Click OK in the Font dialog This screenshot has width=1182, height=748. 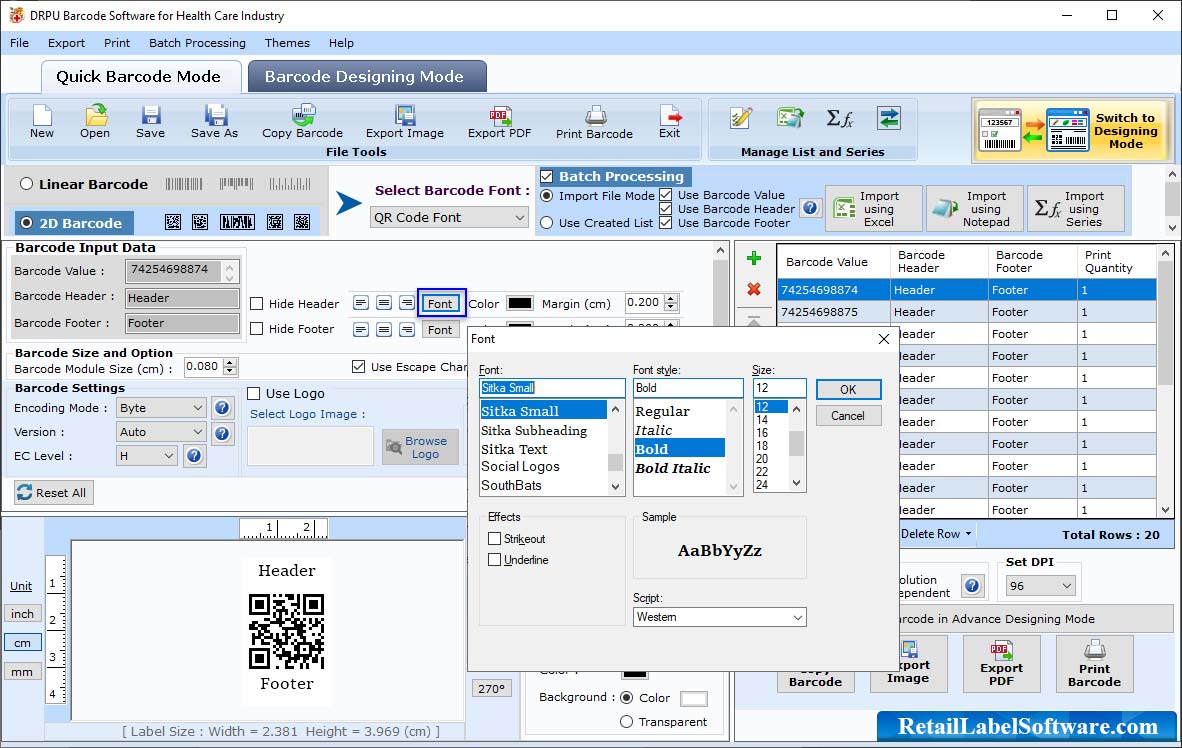[x=848, y=389]
